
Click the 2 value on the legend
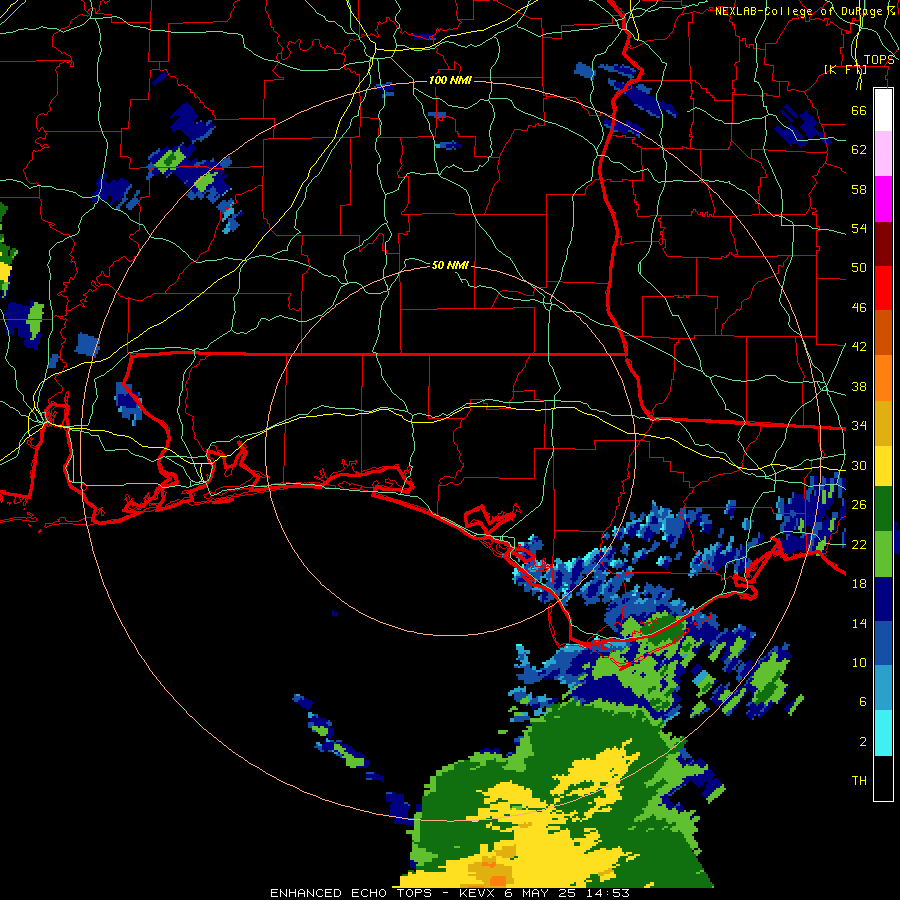point(862,742)
